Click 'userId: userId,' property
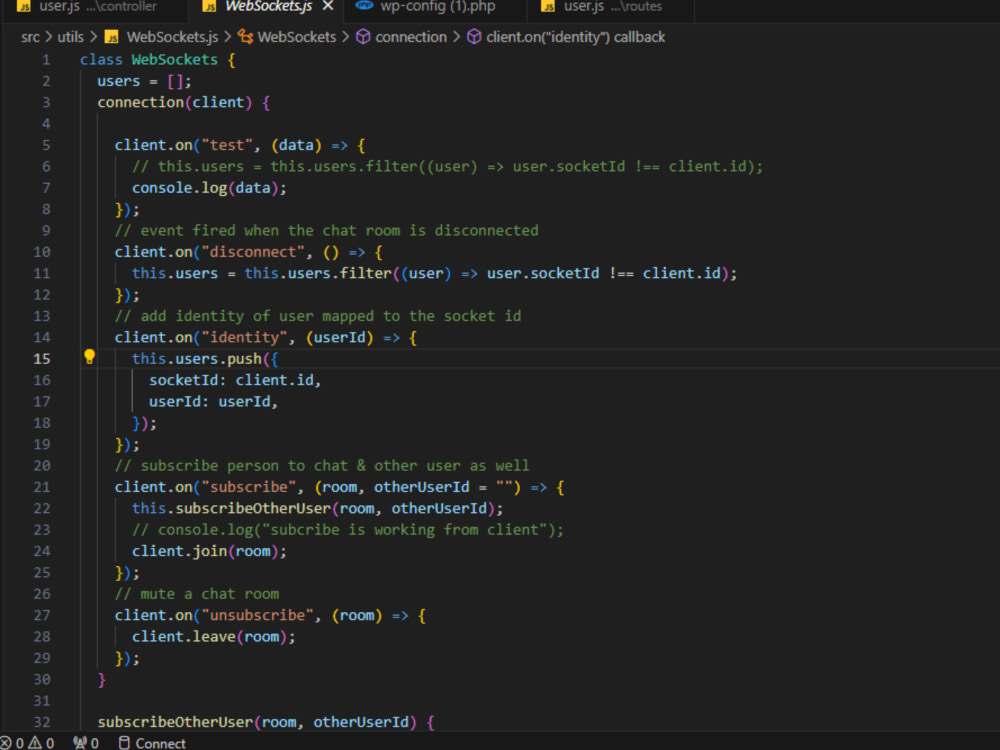The height and width of the screenshot is (750, 1000). click(214, 402)
